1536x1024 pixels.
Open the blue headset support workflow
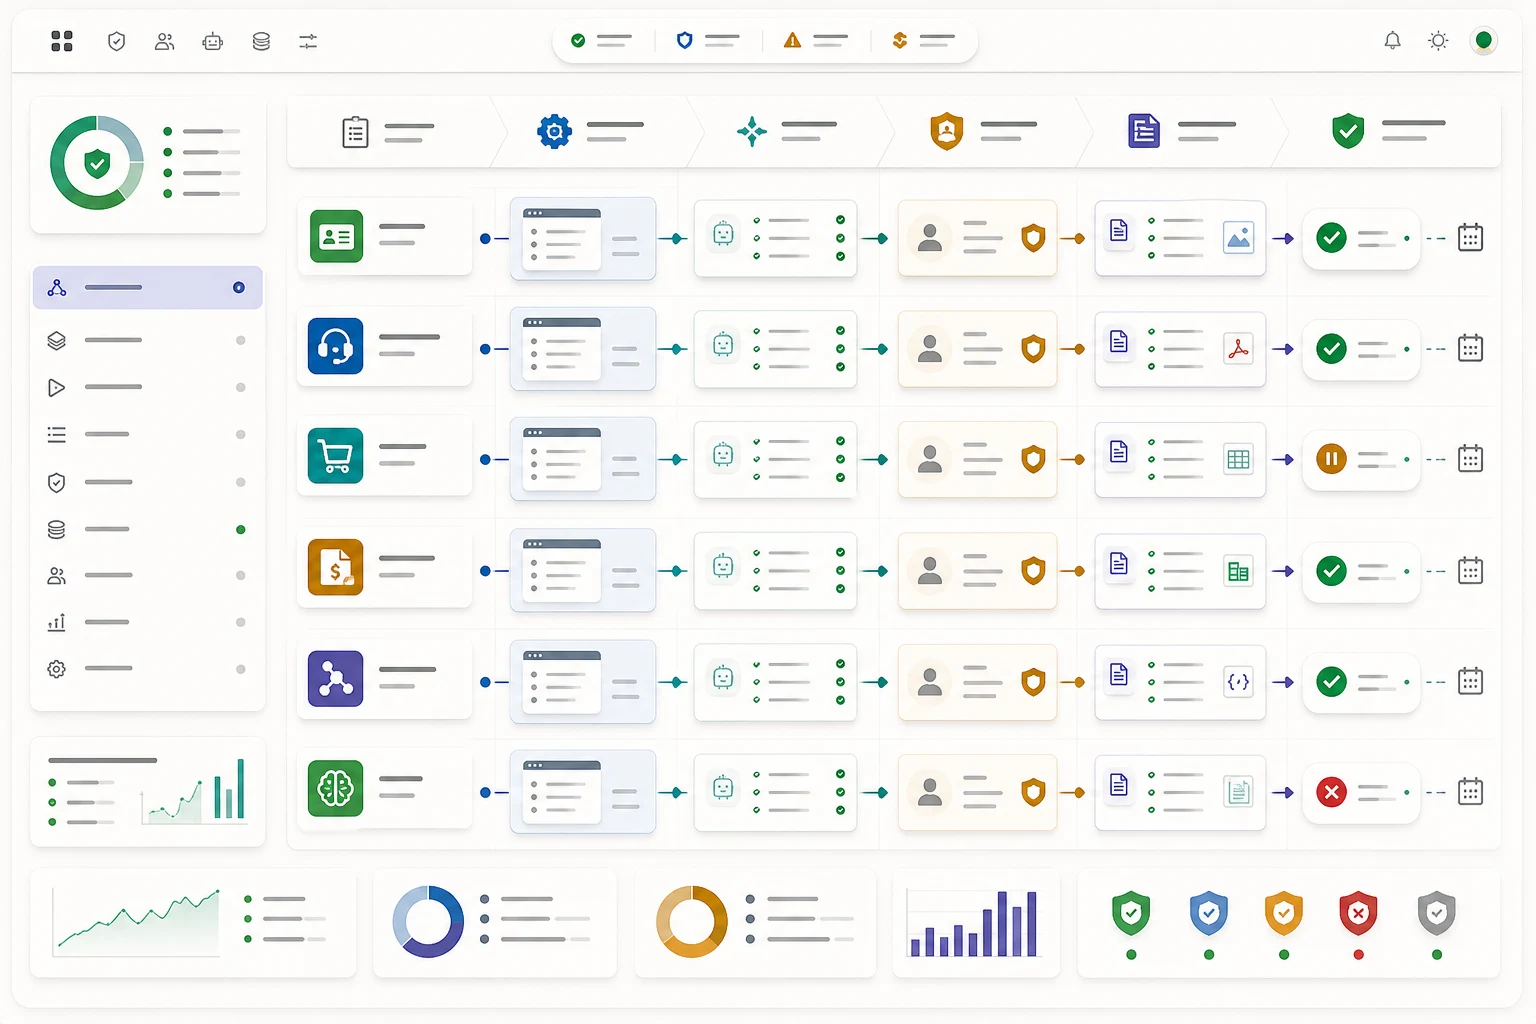coord(384,346)
